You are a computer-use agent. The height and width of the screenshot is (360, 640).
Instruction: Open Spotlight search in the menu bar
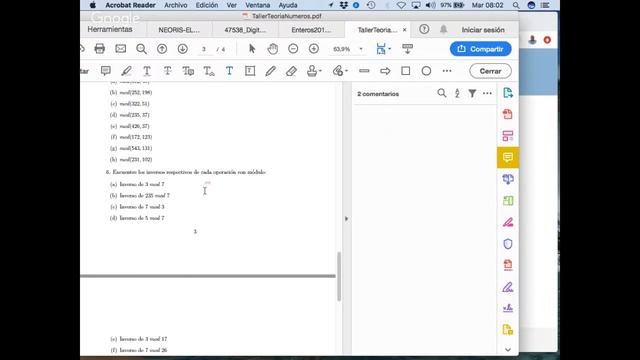coord(516,5)
